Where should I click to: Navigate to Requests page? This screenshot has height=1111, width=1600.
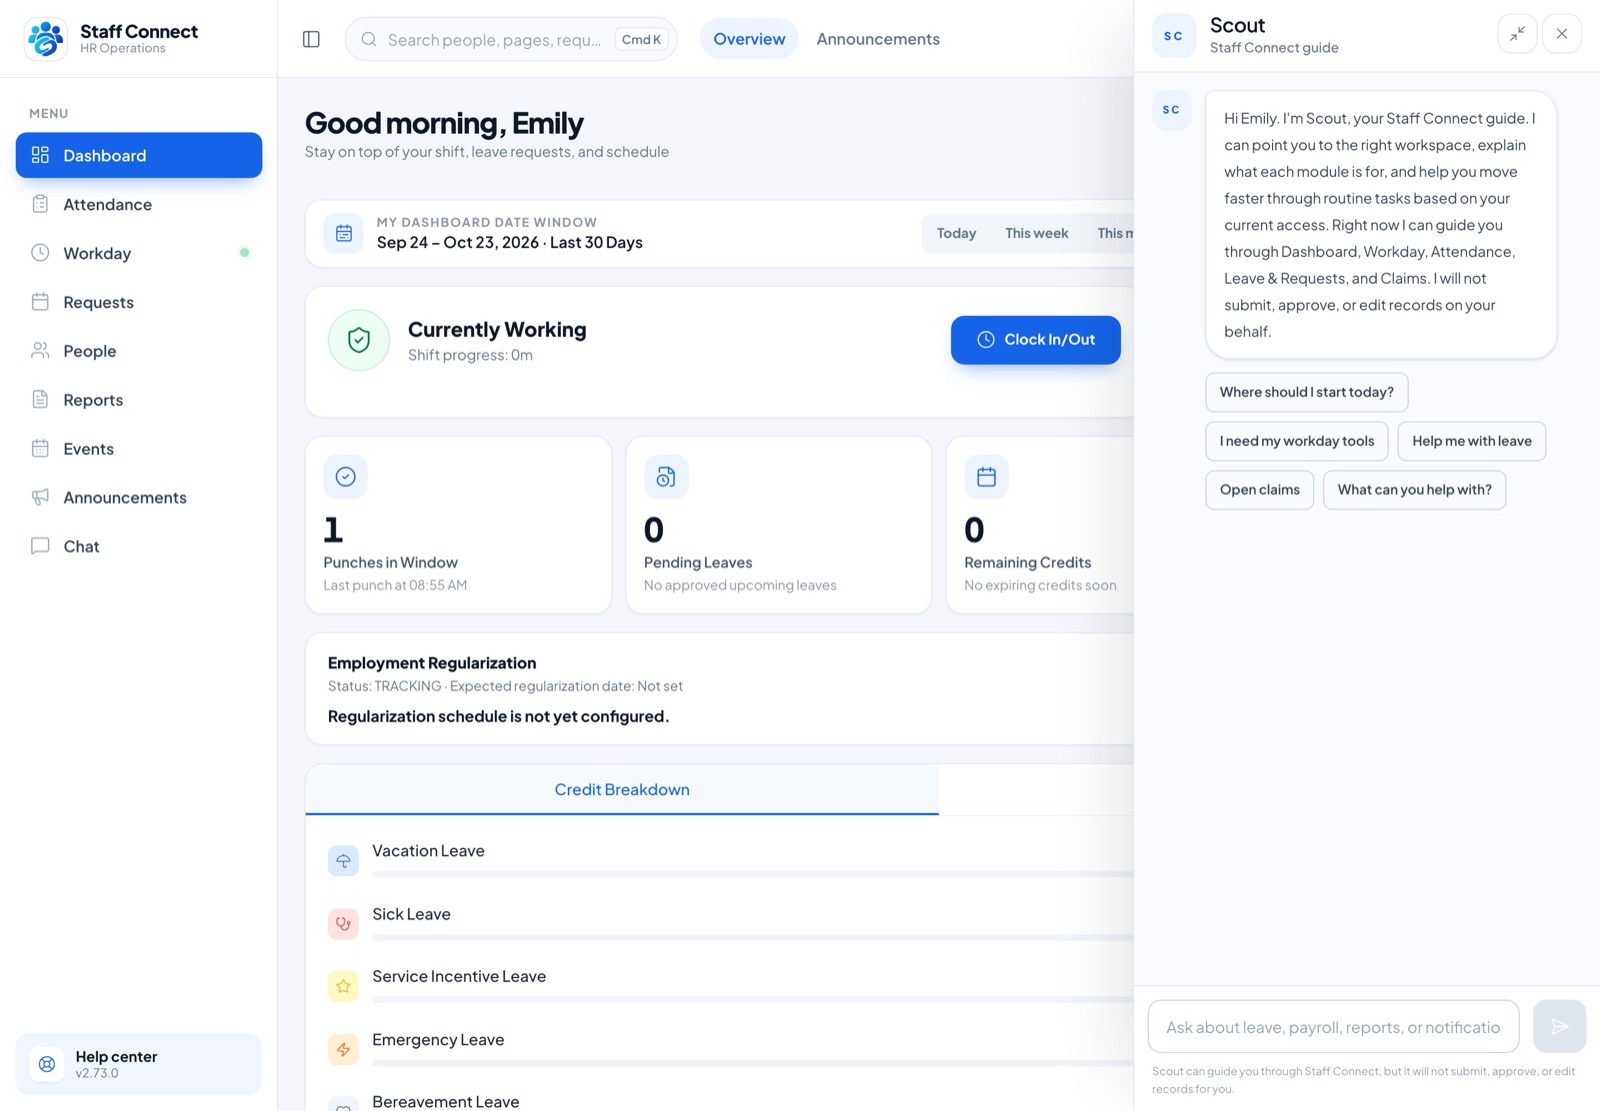pos(139,302)
